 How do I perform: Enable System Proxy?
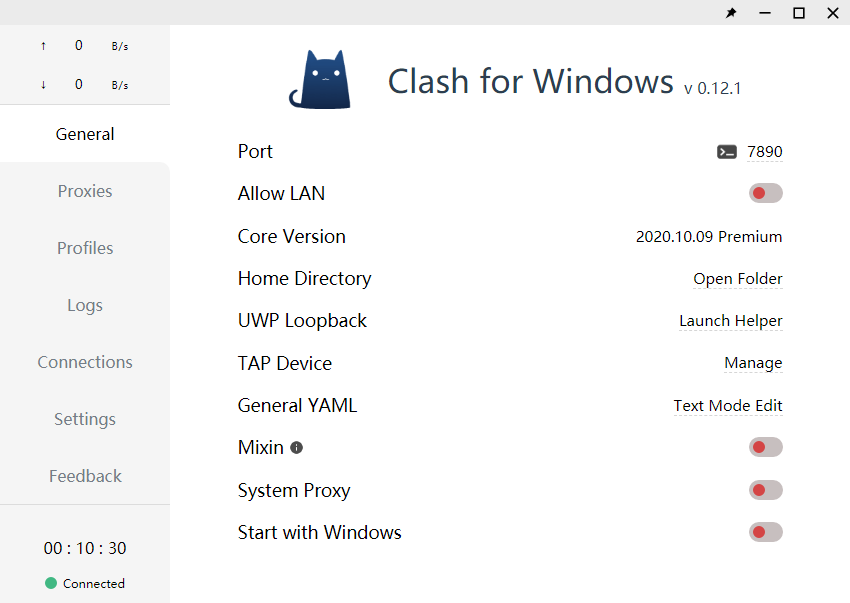coord(765,490)
